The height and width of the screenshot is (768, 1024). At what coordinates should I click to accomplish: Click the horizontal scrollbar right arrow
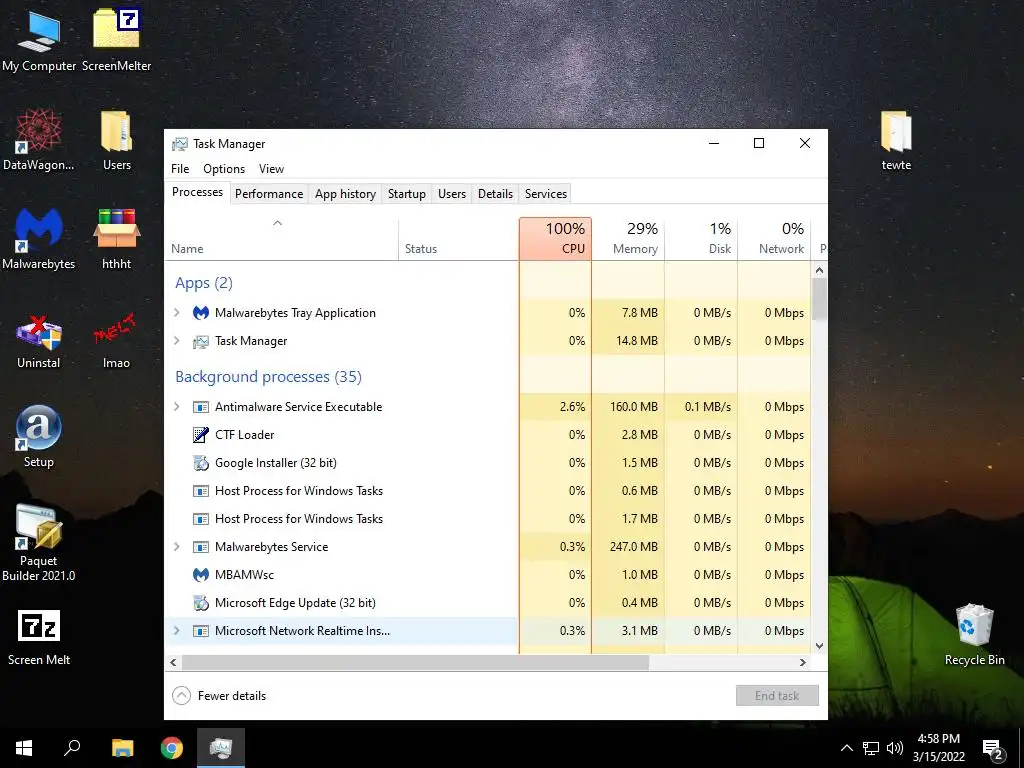point(803,662)
